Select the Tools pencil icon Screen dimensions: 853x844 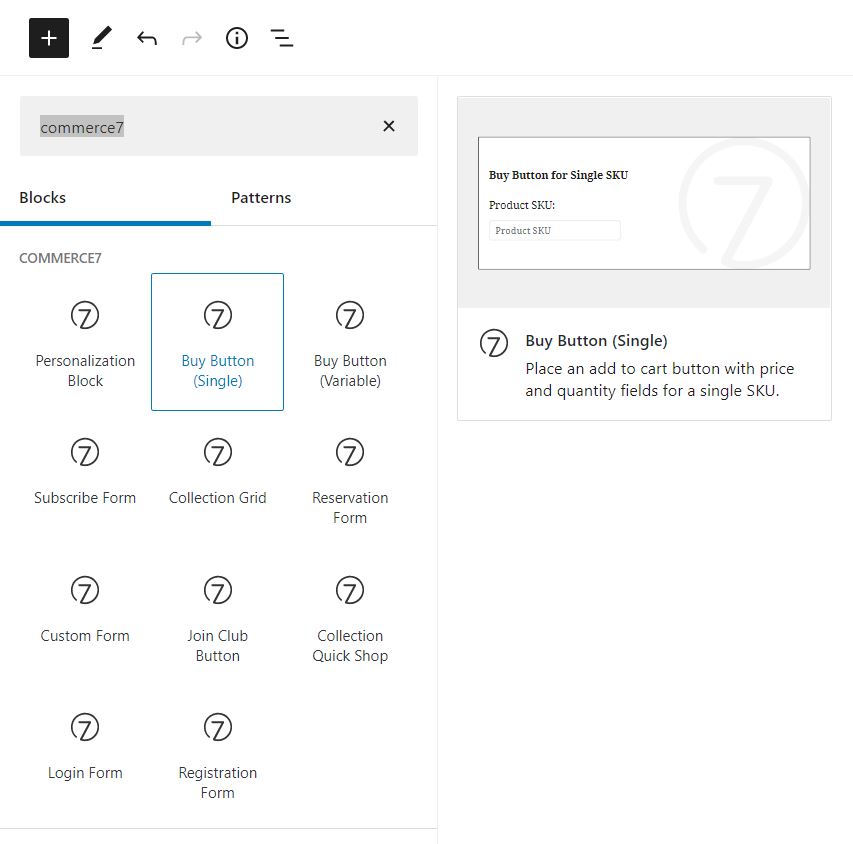coord(101,39)
